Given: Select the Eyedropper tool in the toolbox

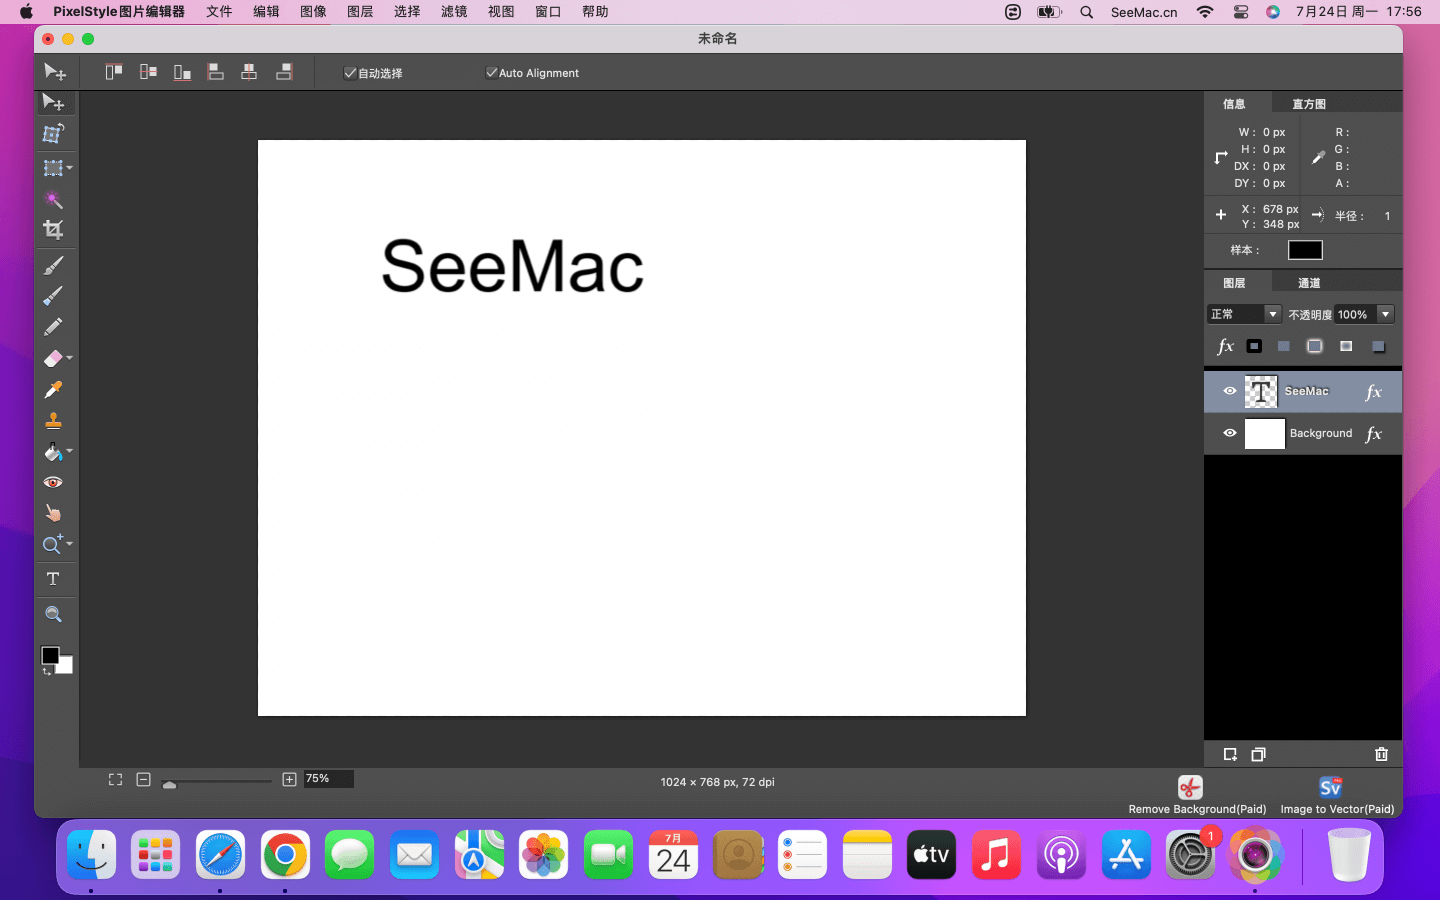Looking at the screenshot, I should tap(53, 390).
